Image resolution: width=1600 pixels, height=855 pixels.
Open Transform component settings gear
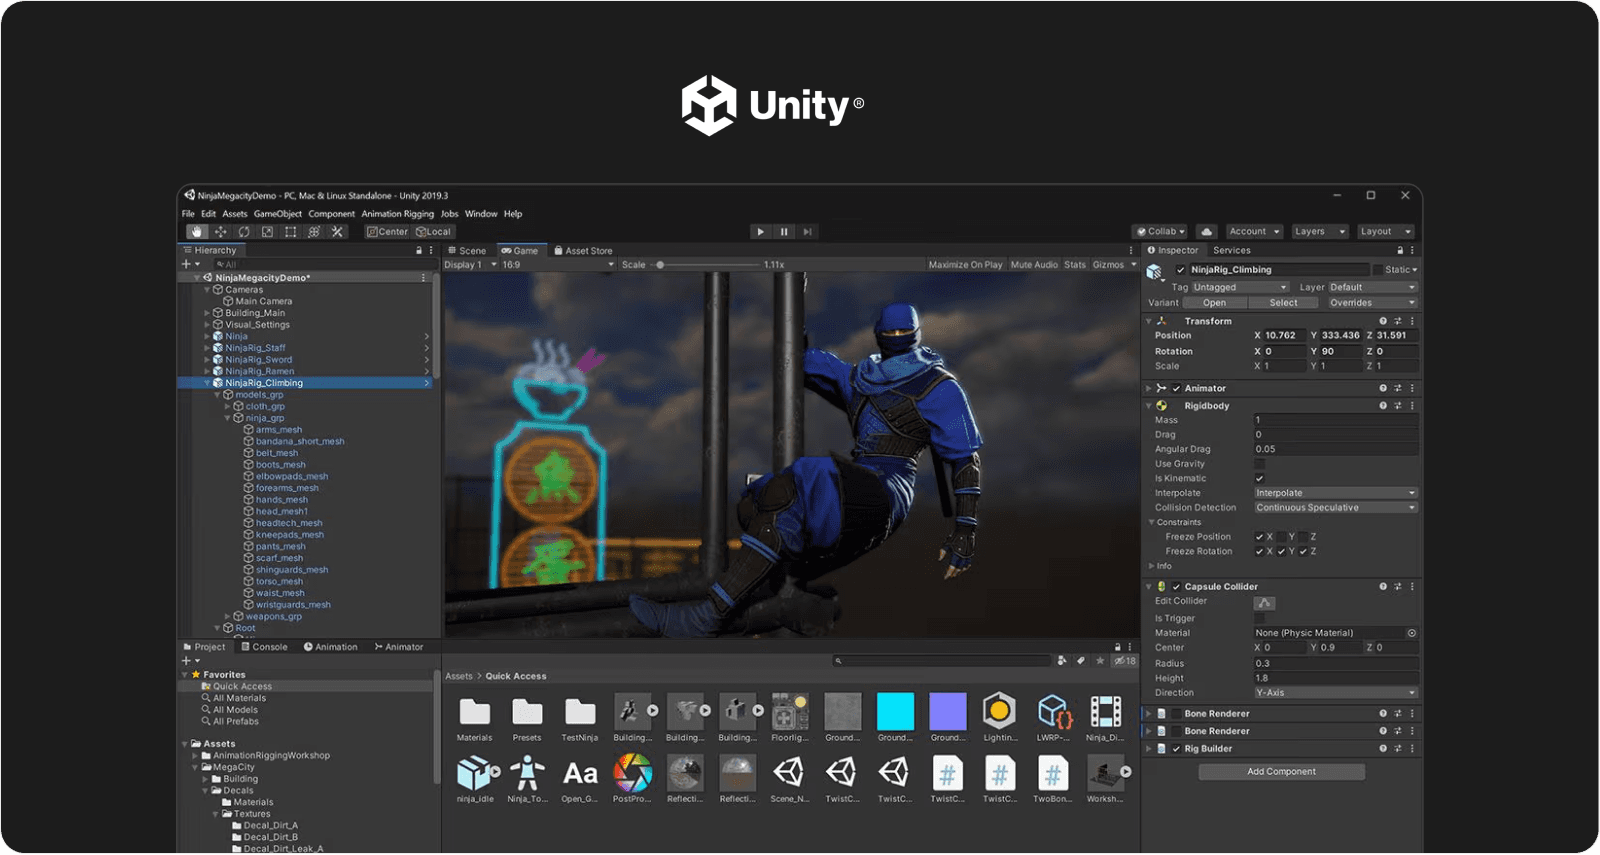pos(1398,322)
